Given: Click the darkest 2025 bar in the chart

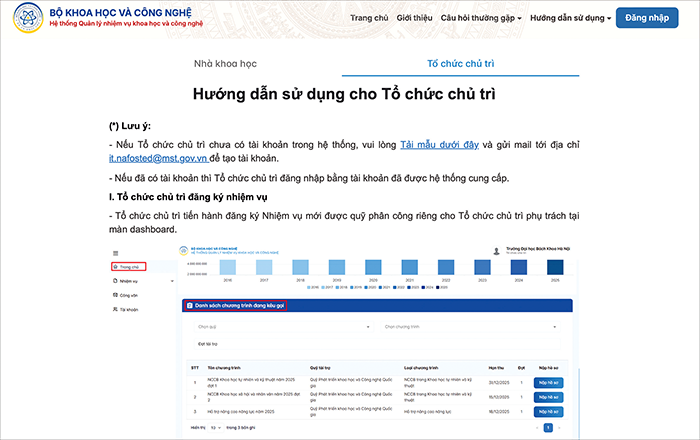Looking at the screenshot, I should (554, 267).
